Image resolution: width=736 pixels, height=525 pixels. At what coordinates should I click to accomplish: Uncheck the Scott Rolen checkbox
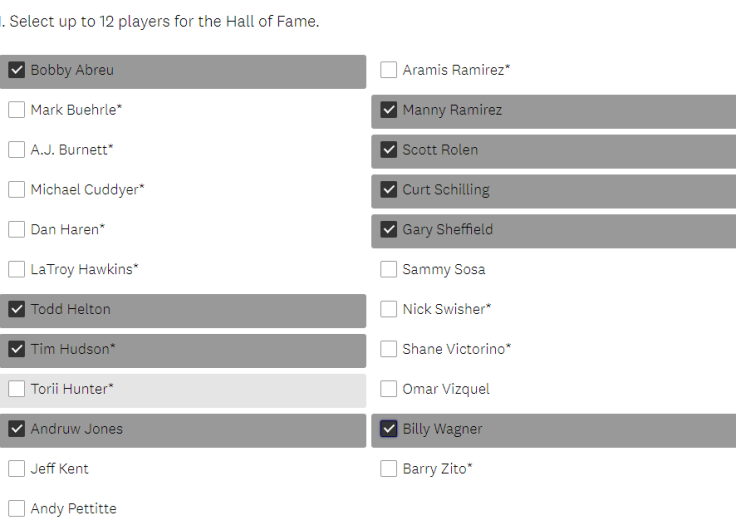click(389, 150)
